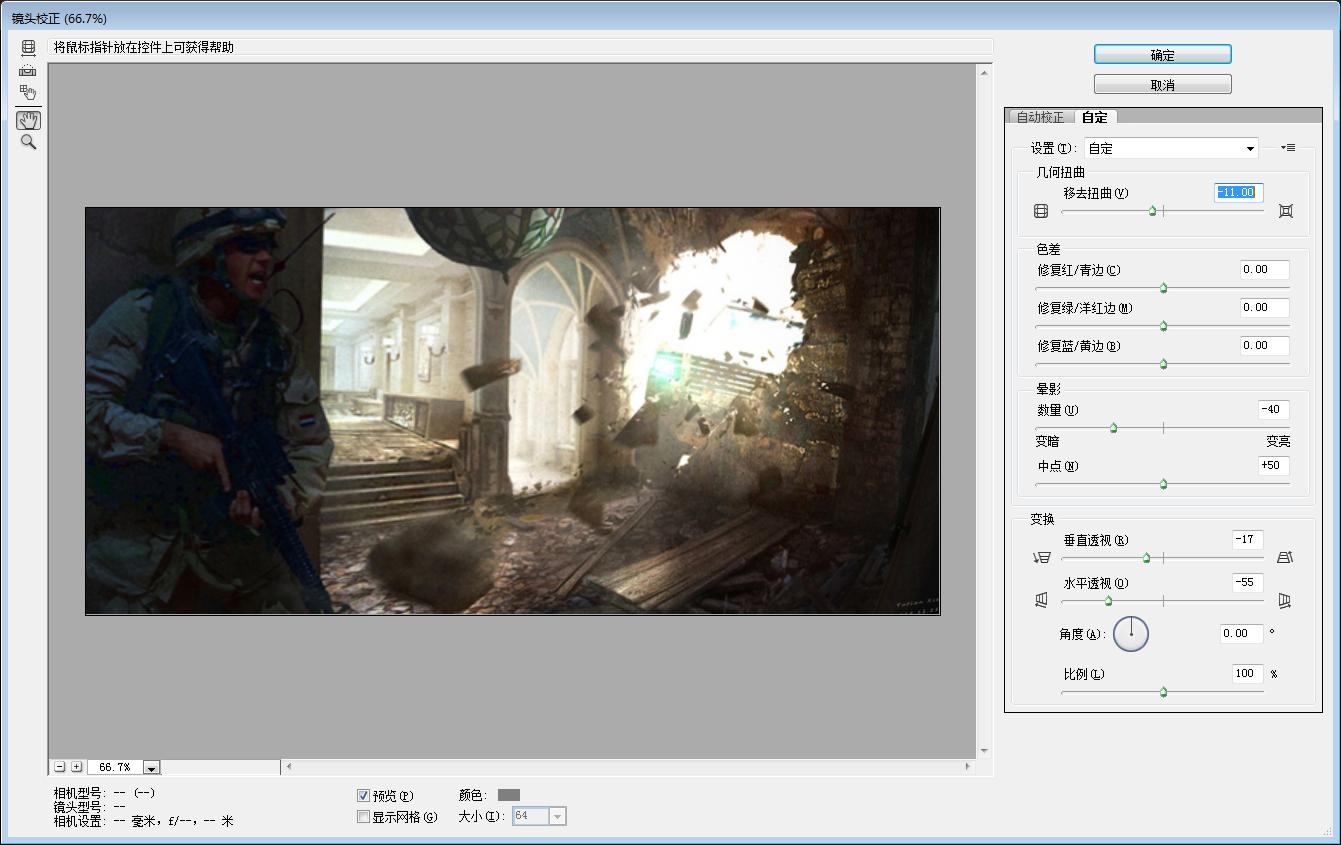Click the 变亮 lighten label
Viewport: 1341px width, 845px height.
pyautogui.click(x=1278, y=441)
